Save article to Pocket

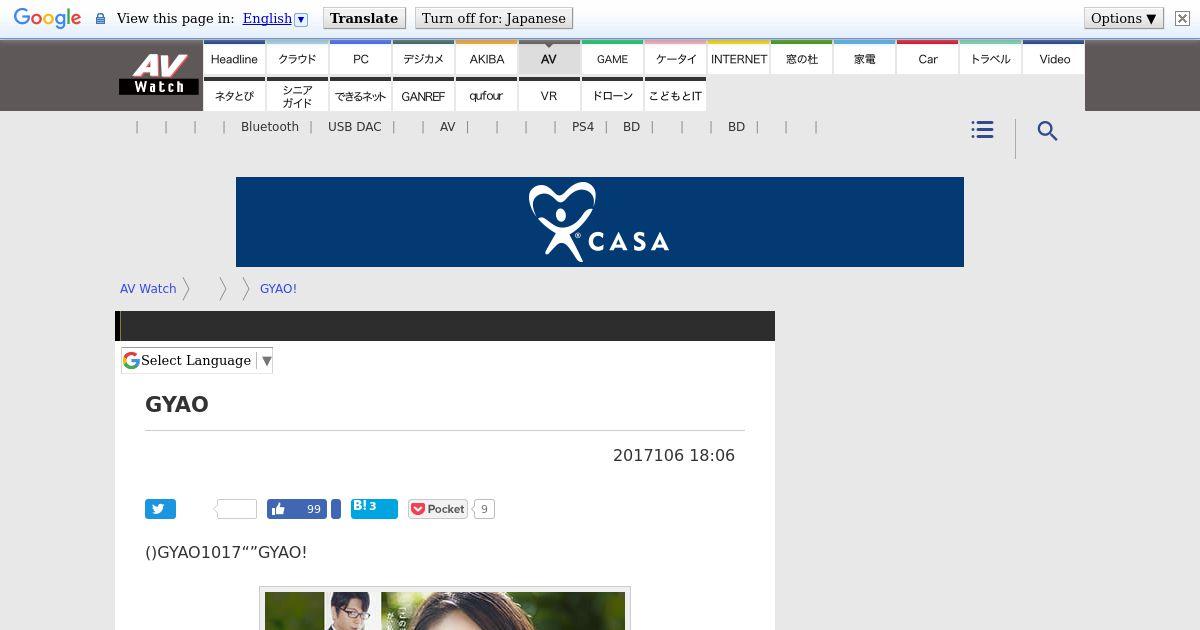[438, 509]
